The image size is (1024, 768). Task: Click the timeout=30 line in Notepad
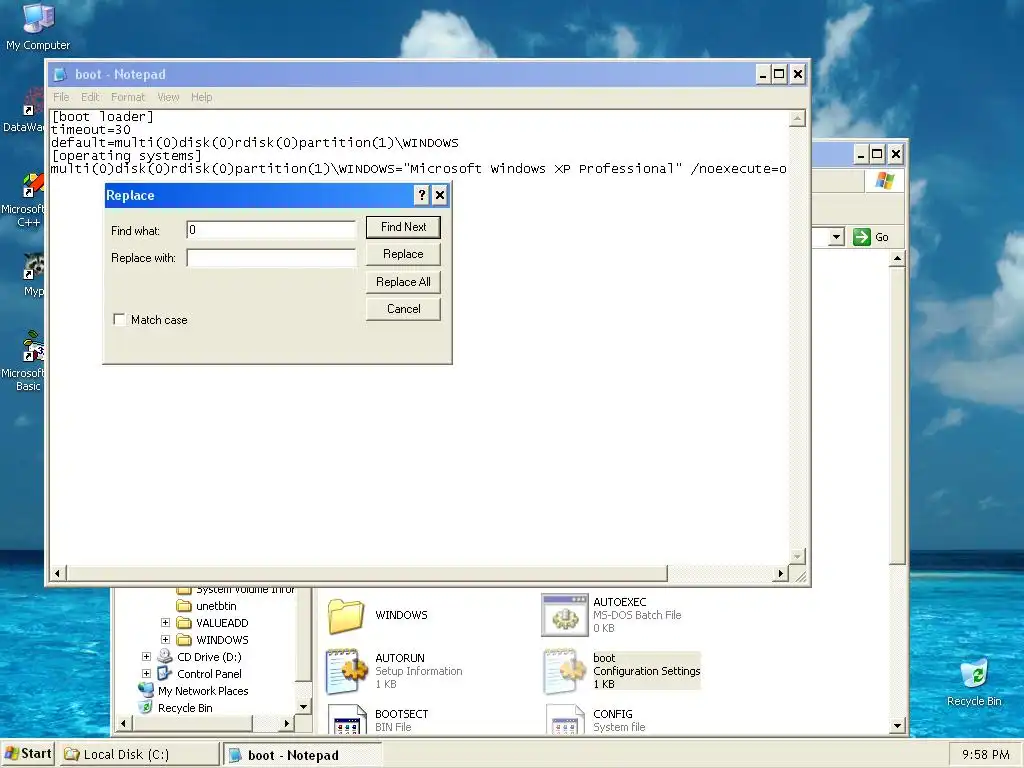point(91,129)
